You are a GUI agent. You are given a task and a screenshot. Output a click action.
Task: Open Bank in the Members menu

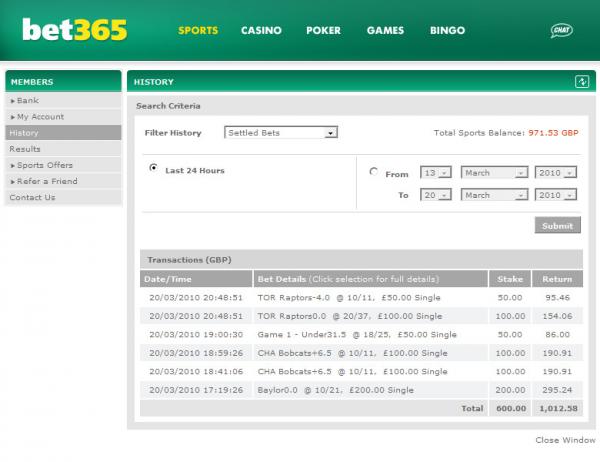click(28, 100)
